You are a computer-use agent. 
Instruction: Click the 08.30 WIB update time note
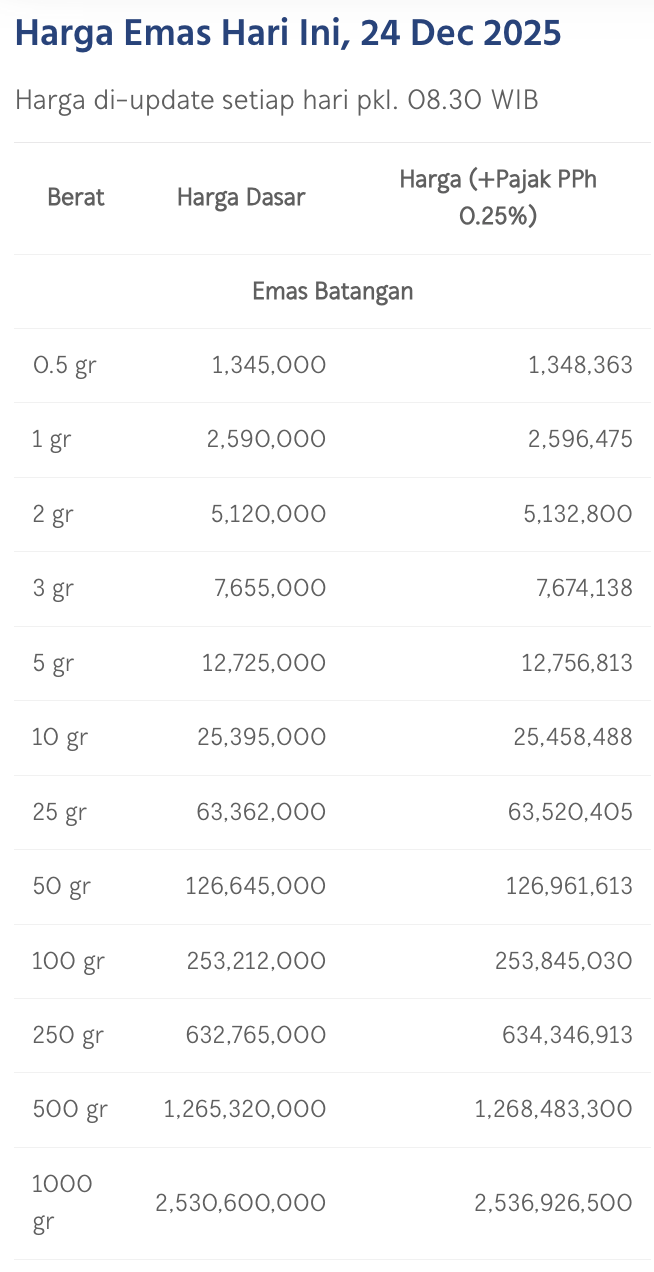pos(277,100)
